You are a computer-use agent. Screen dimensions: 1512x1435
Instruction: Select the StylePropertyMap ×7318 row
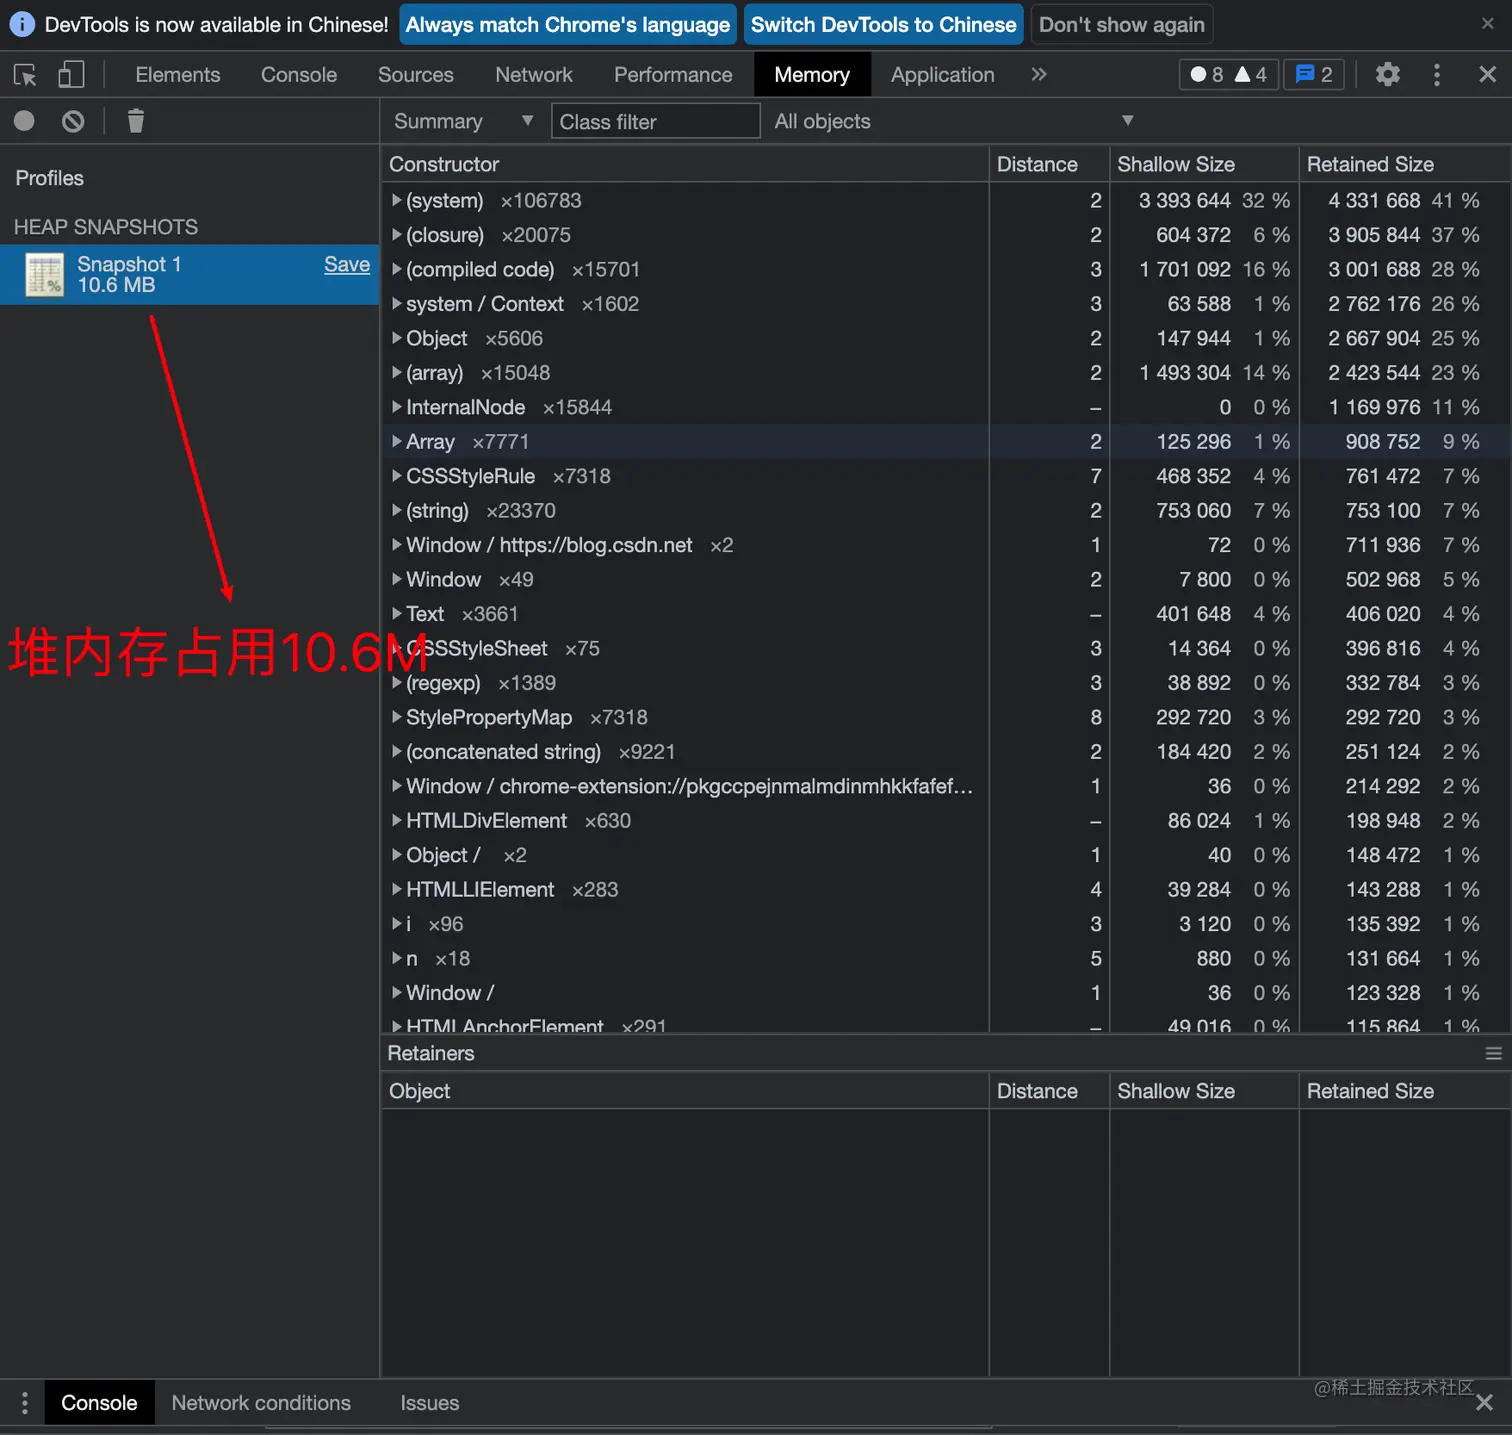pyautogui.click(x=945, y=718)
